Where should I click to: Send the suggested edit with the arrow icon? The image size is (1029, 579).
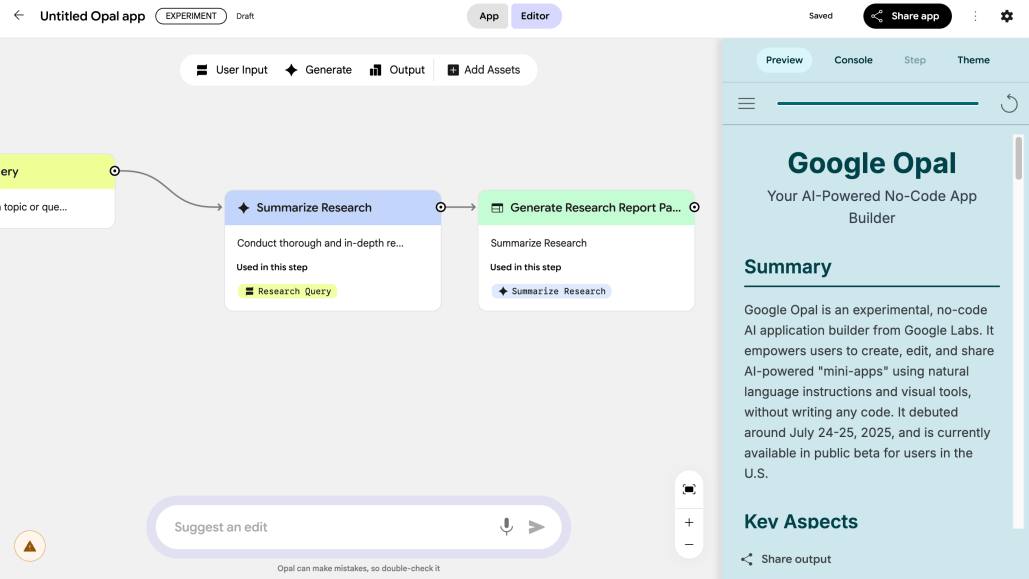(537, 525)
